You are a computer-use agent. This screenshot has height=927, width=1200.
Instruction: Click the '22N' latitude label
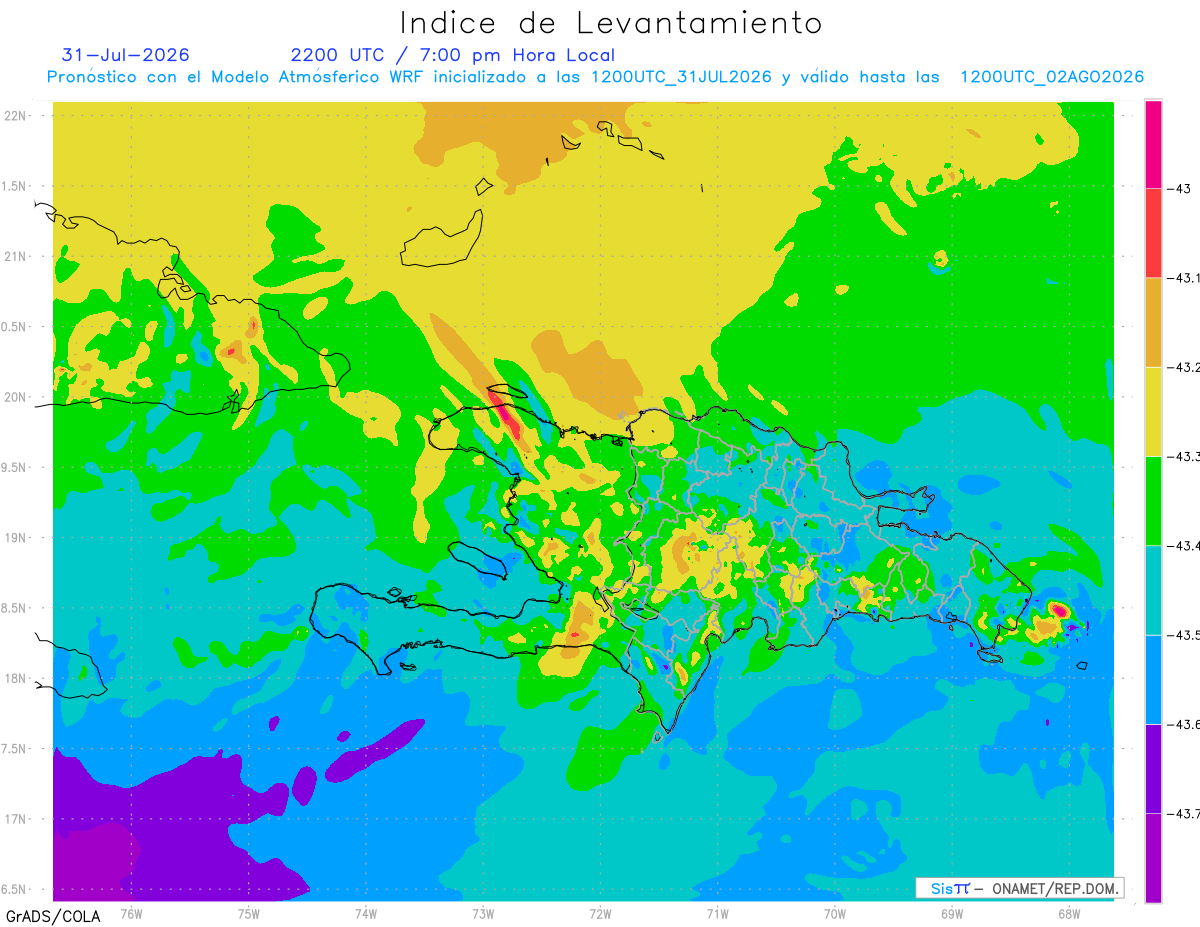[x=17, y=115]
